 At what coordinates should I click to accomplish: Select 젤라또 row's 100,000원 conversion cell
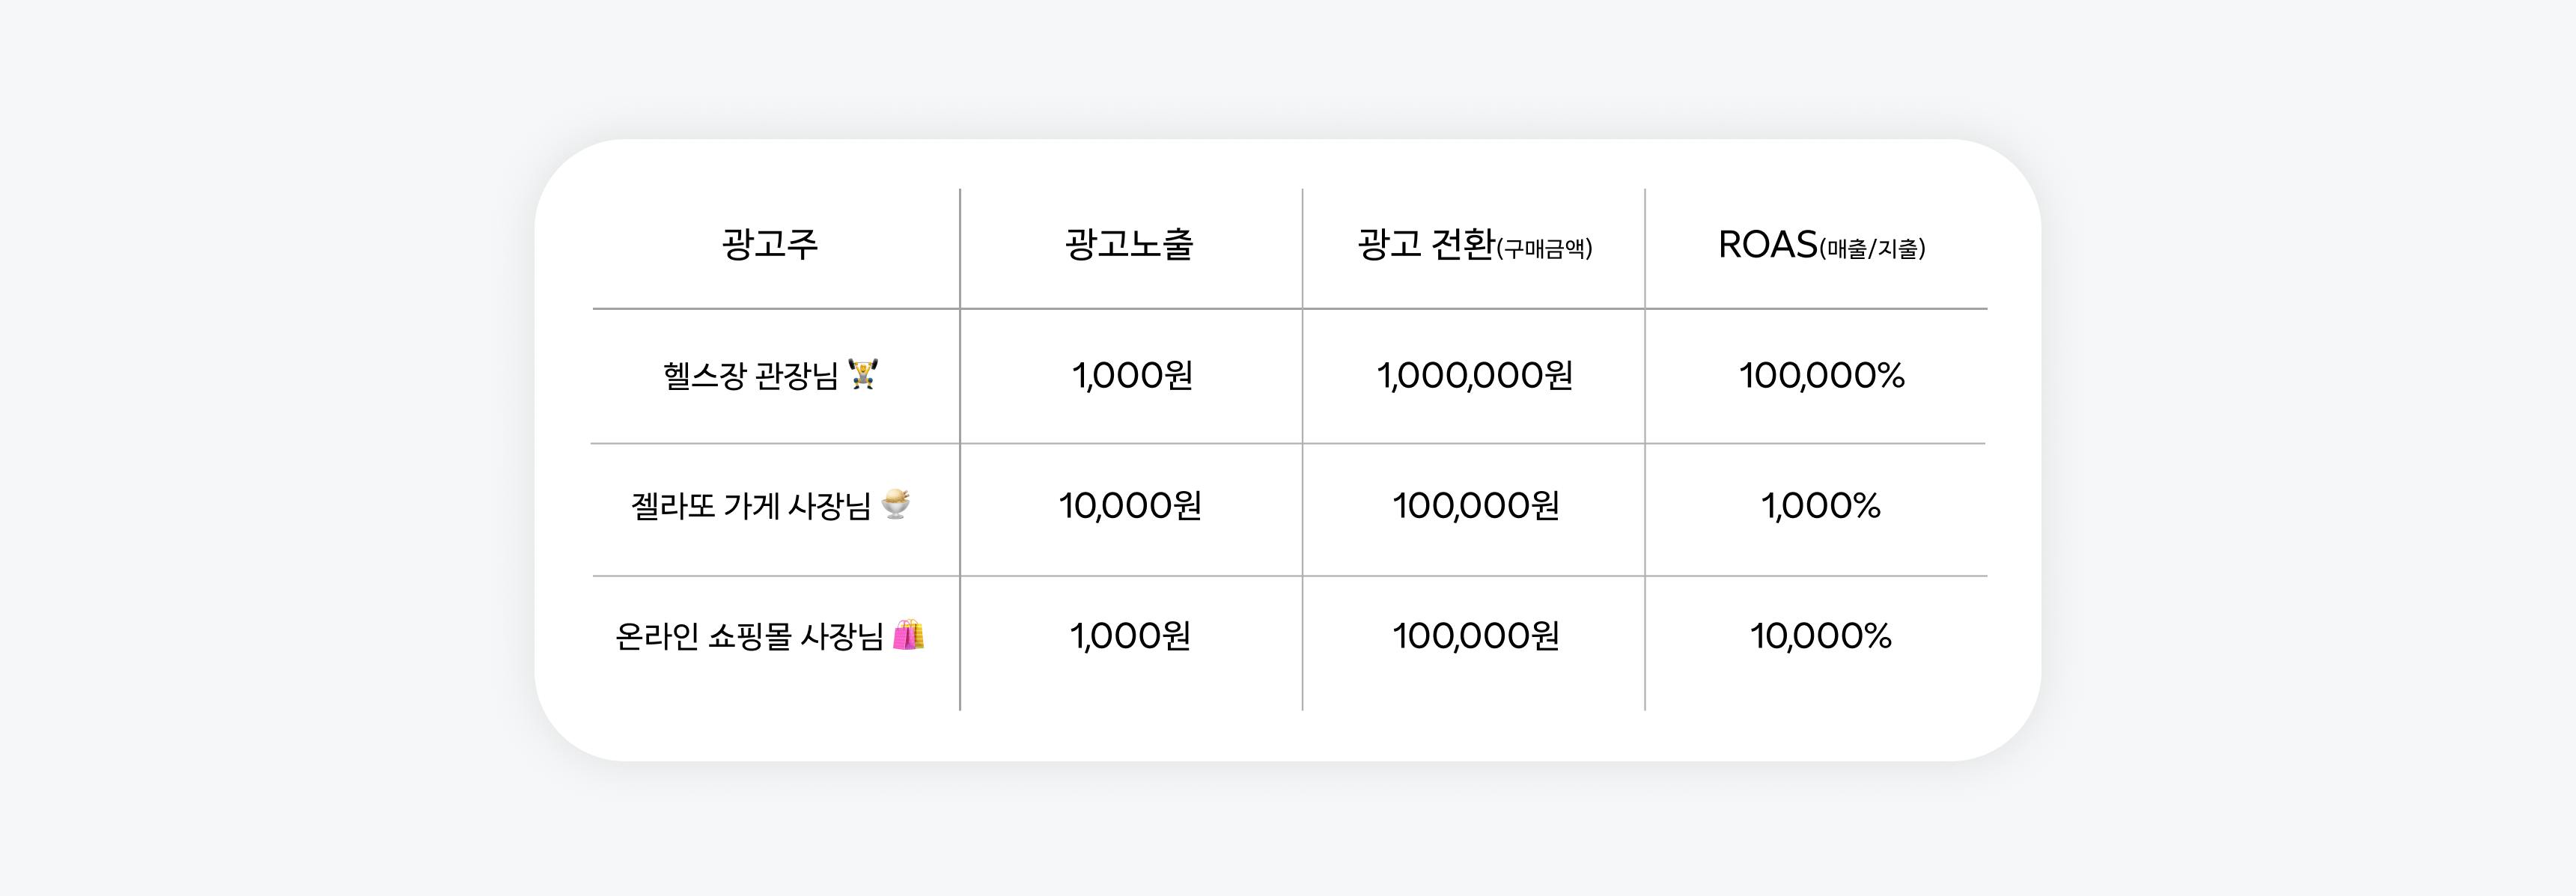(1476, 506)
